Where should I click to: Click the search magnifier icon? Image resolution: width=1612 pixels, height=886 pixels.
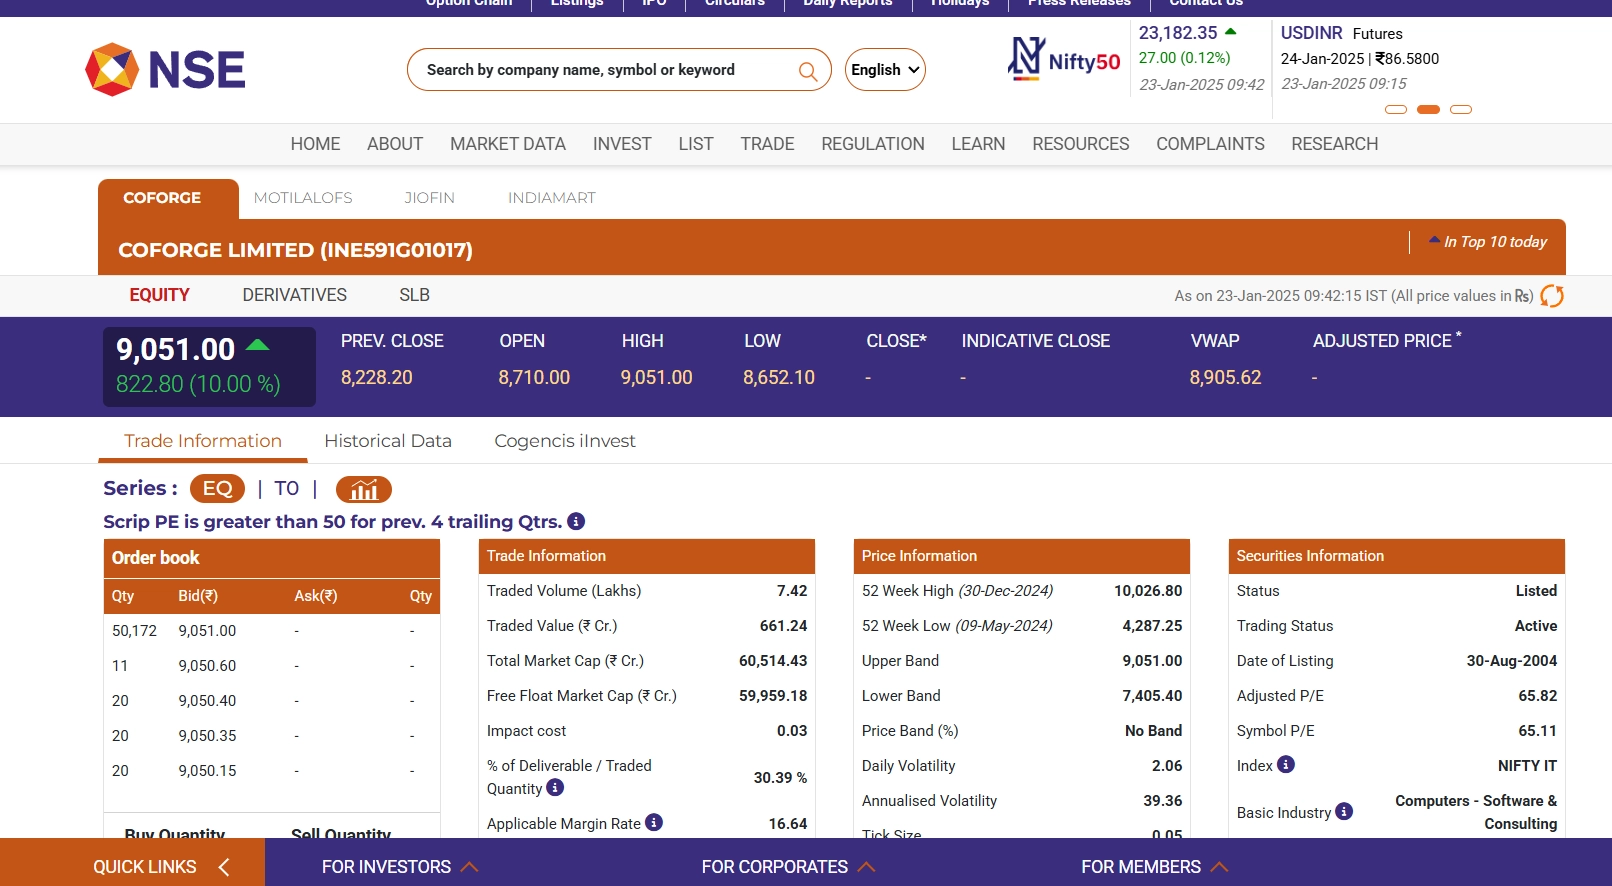click(x=807, y=71)
